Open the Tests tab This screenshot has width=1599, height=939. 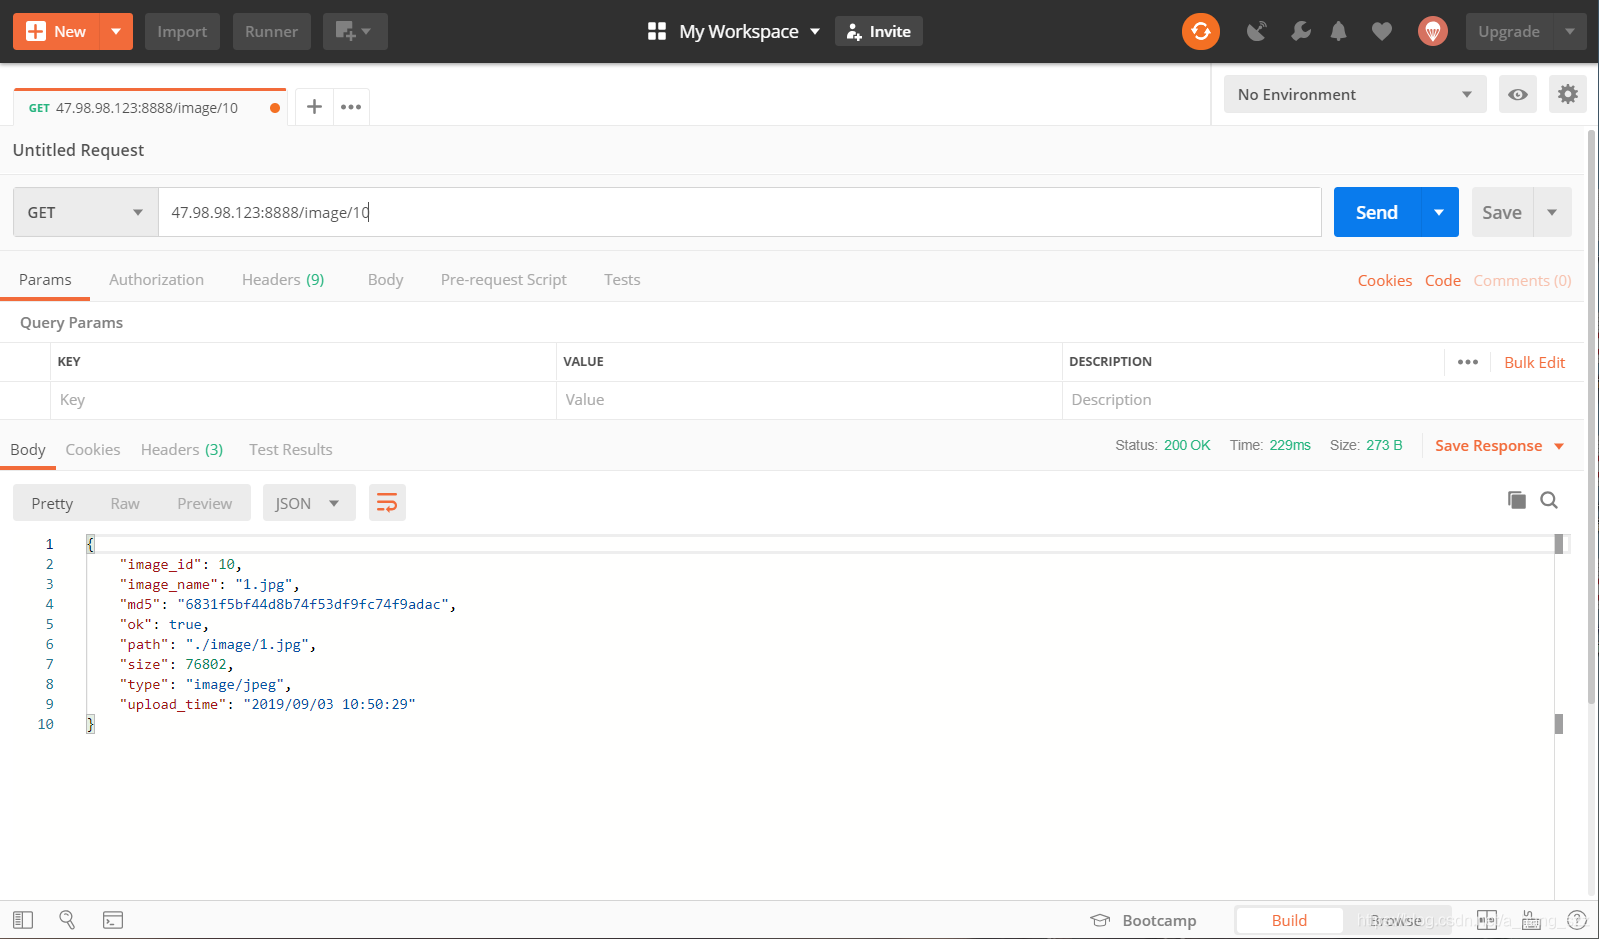tap(622, 280)
